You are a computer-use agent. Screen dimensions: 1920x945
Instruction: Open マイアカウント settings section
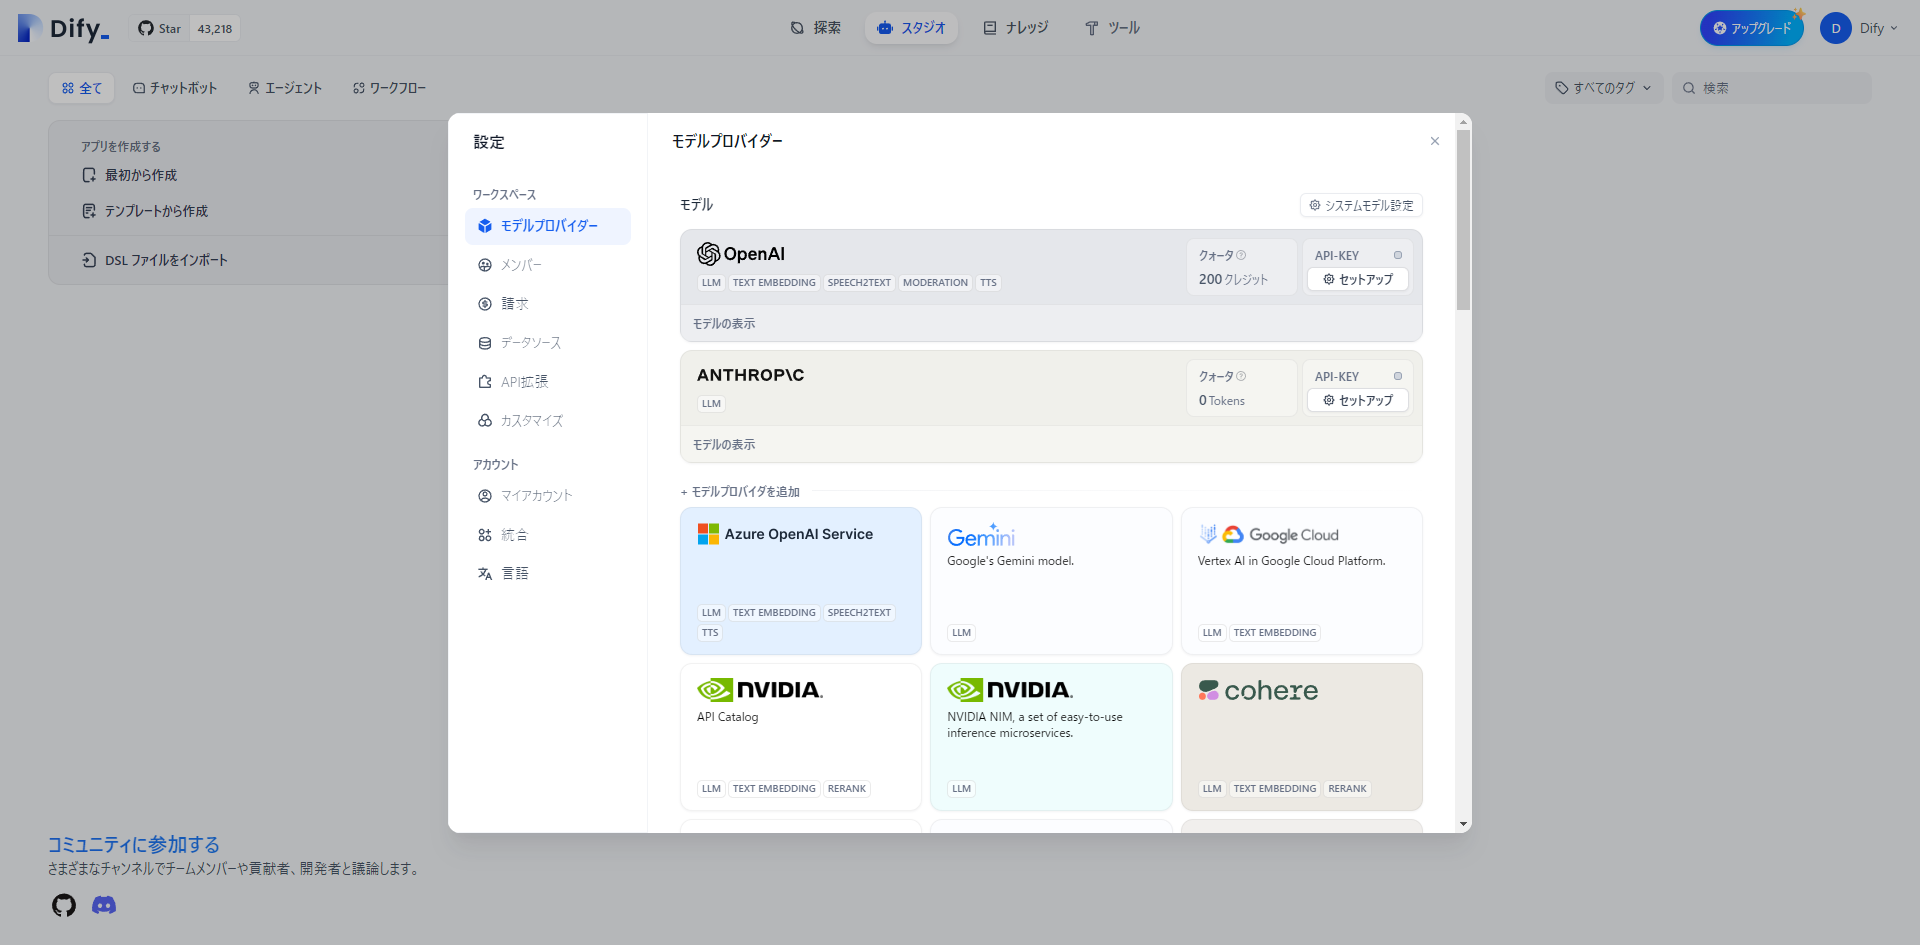coord(548,496)
